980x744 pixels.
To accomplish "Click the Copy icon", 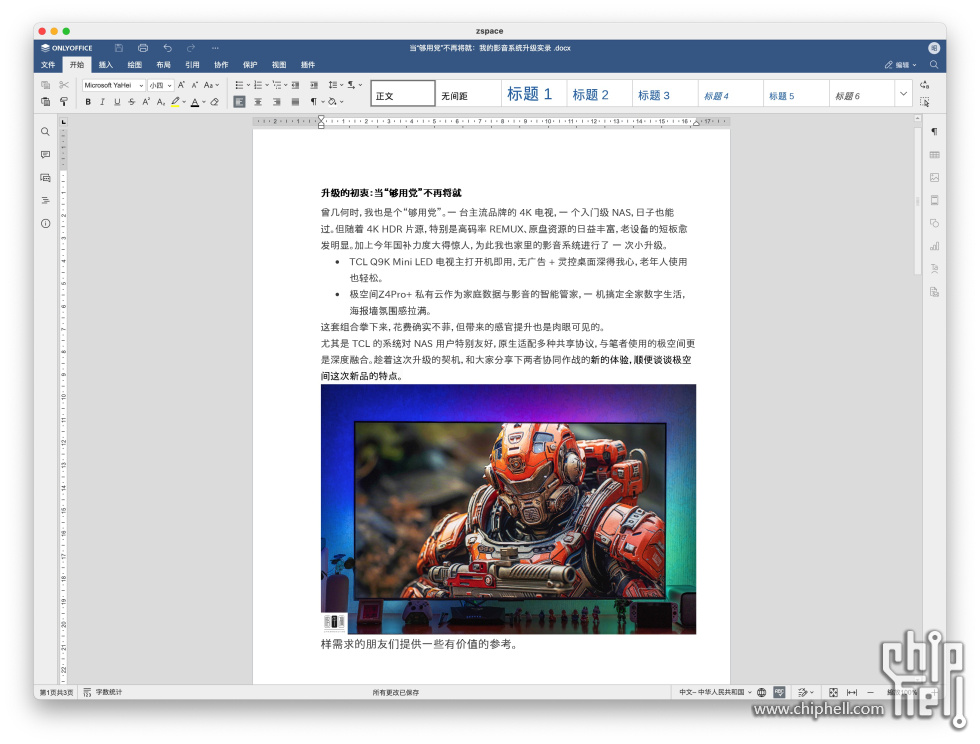I will pos(46,84).
